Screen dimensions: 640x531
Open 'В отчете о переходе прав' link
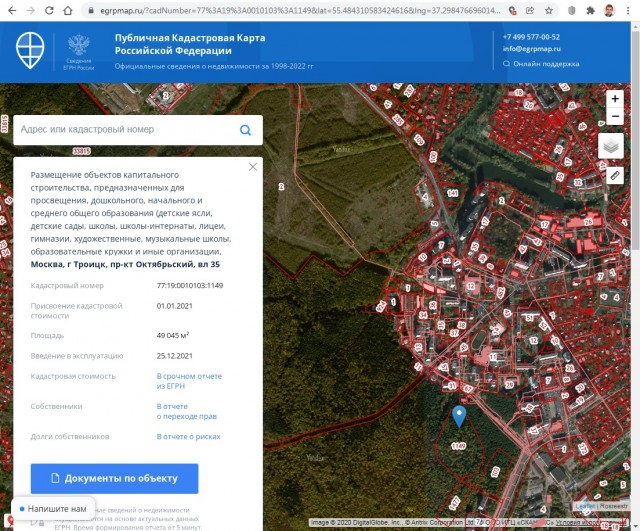click(x=188, y=411)
